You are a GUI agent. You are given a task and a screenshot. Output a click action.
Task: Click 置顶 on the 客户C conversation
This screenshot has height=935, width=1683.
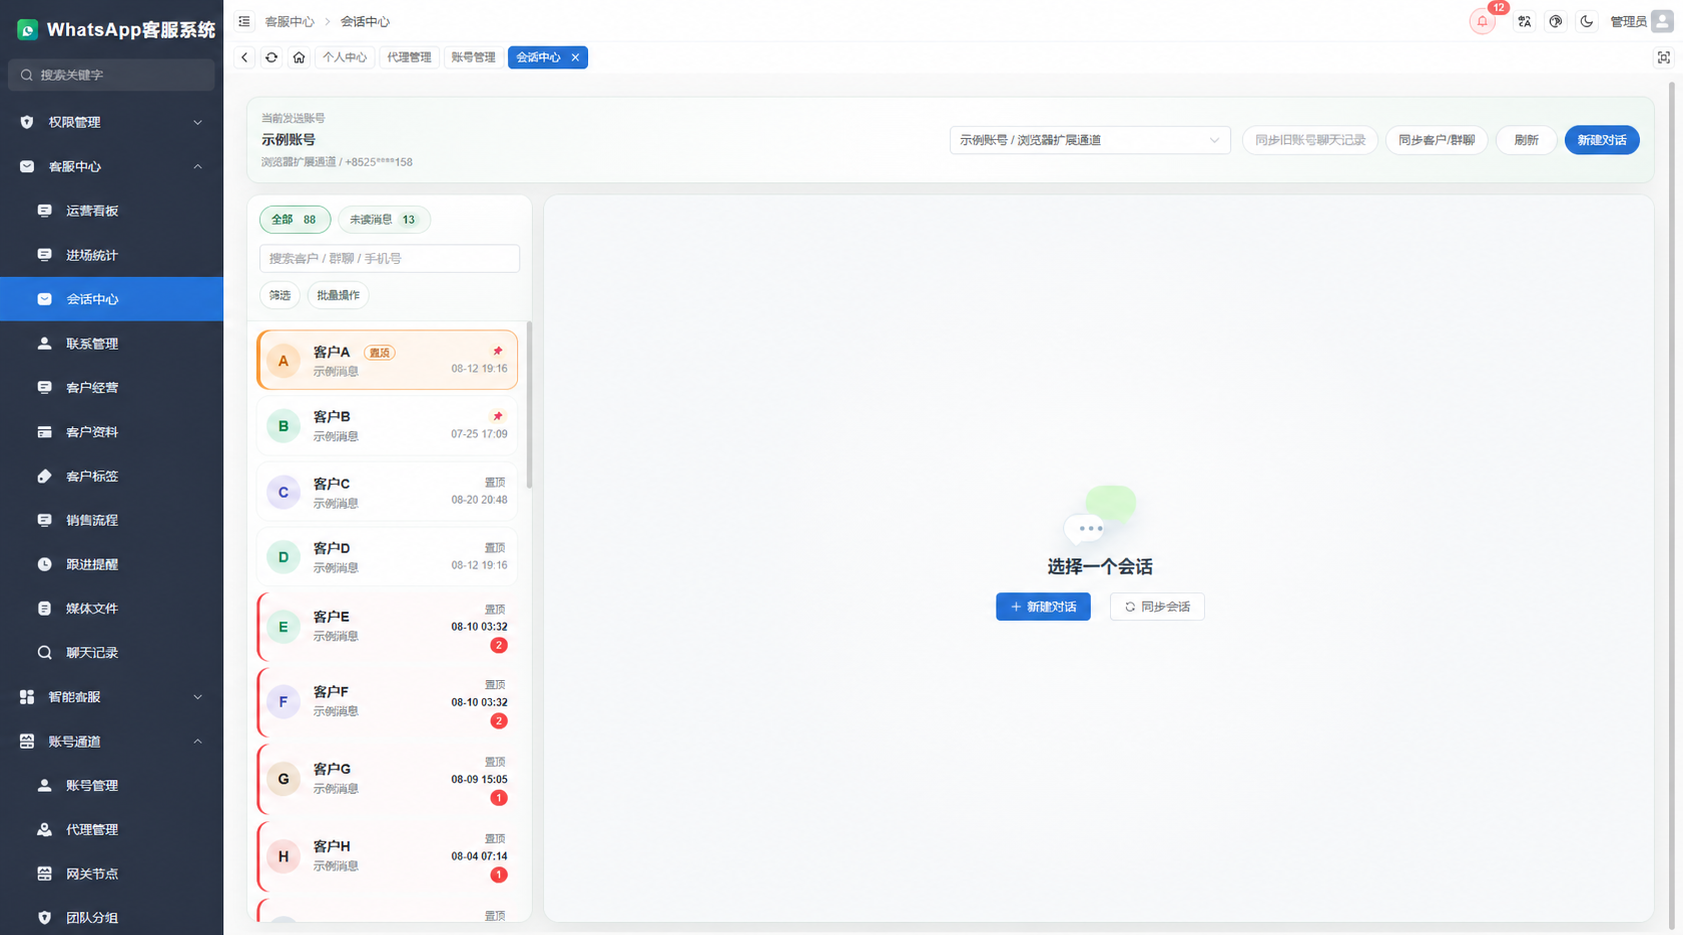(495, 482)
